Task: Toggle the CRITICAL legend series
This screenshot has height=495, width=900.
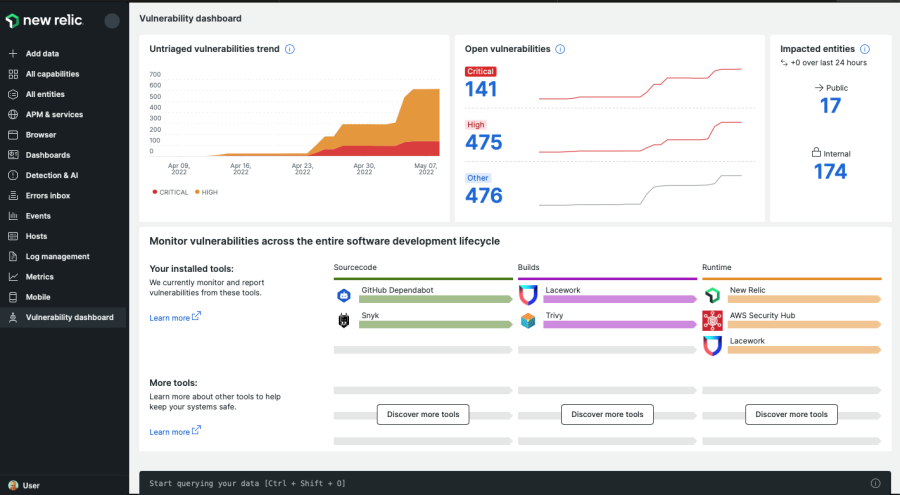Action: 172,191
